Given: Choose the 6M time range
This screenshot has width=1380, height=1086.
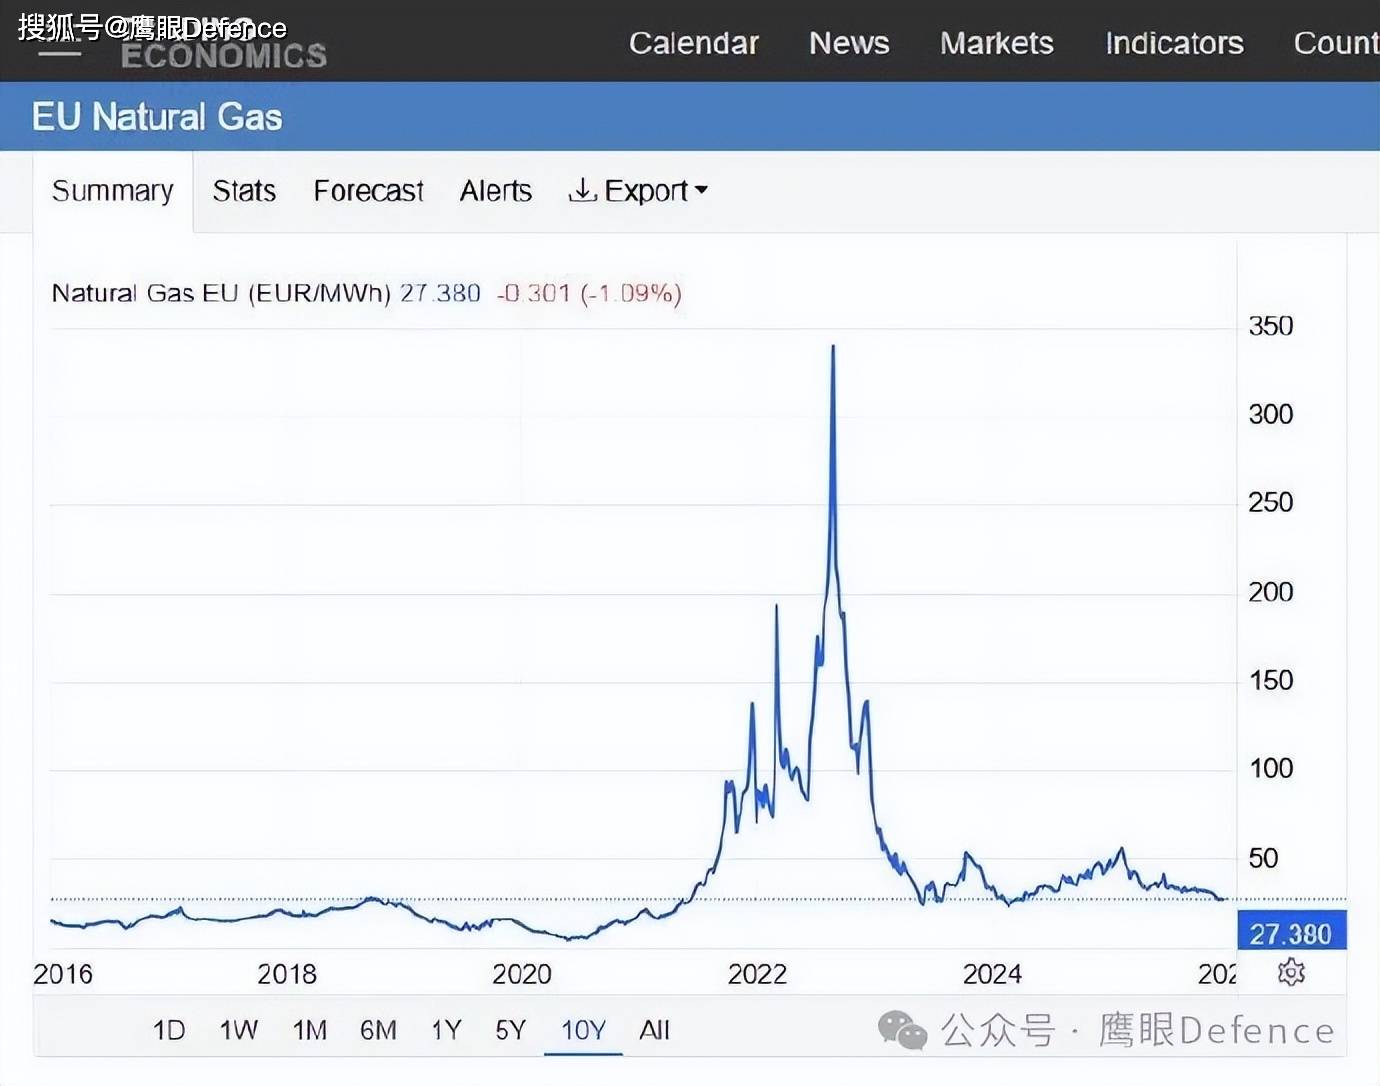Looking at the screenshot, I should click(378, 1030).
